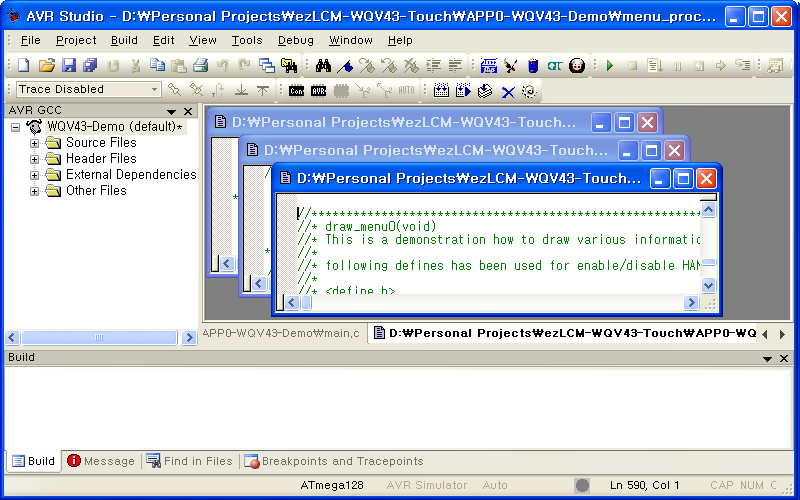Click the Save All icon
Viewport: 800px width, 500px height.
pos(90,65)
